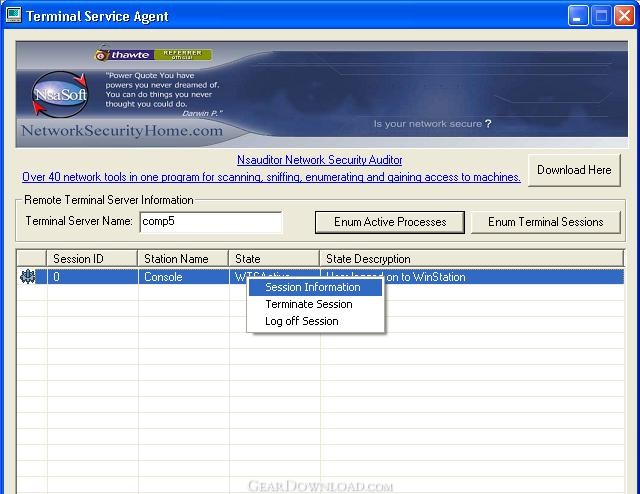Click the Terminal Service Agent title bar icon
This screenshot has height=494, width=640.
tap(13, 15)
